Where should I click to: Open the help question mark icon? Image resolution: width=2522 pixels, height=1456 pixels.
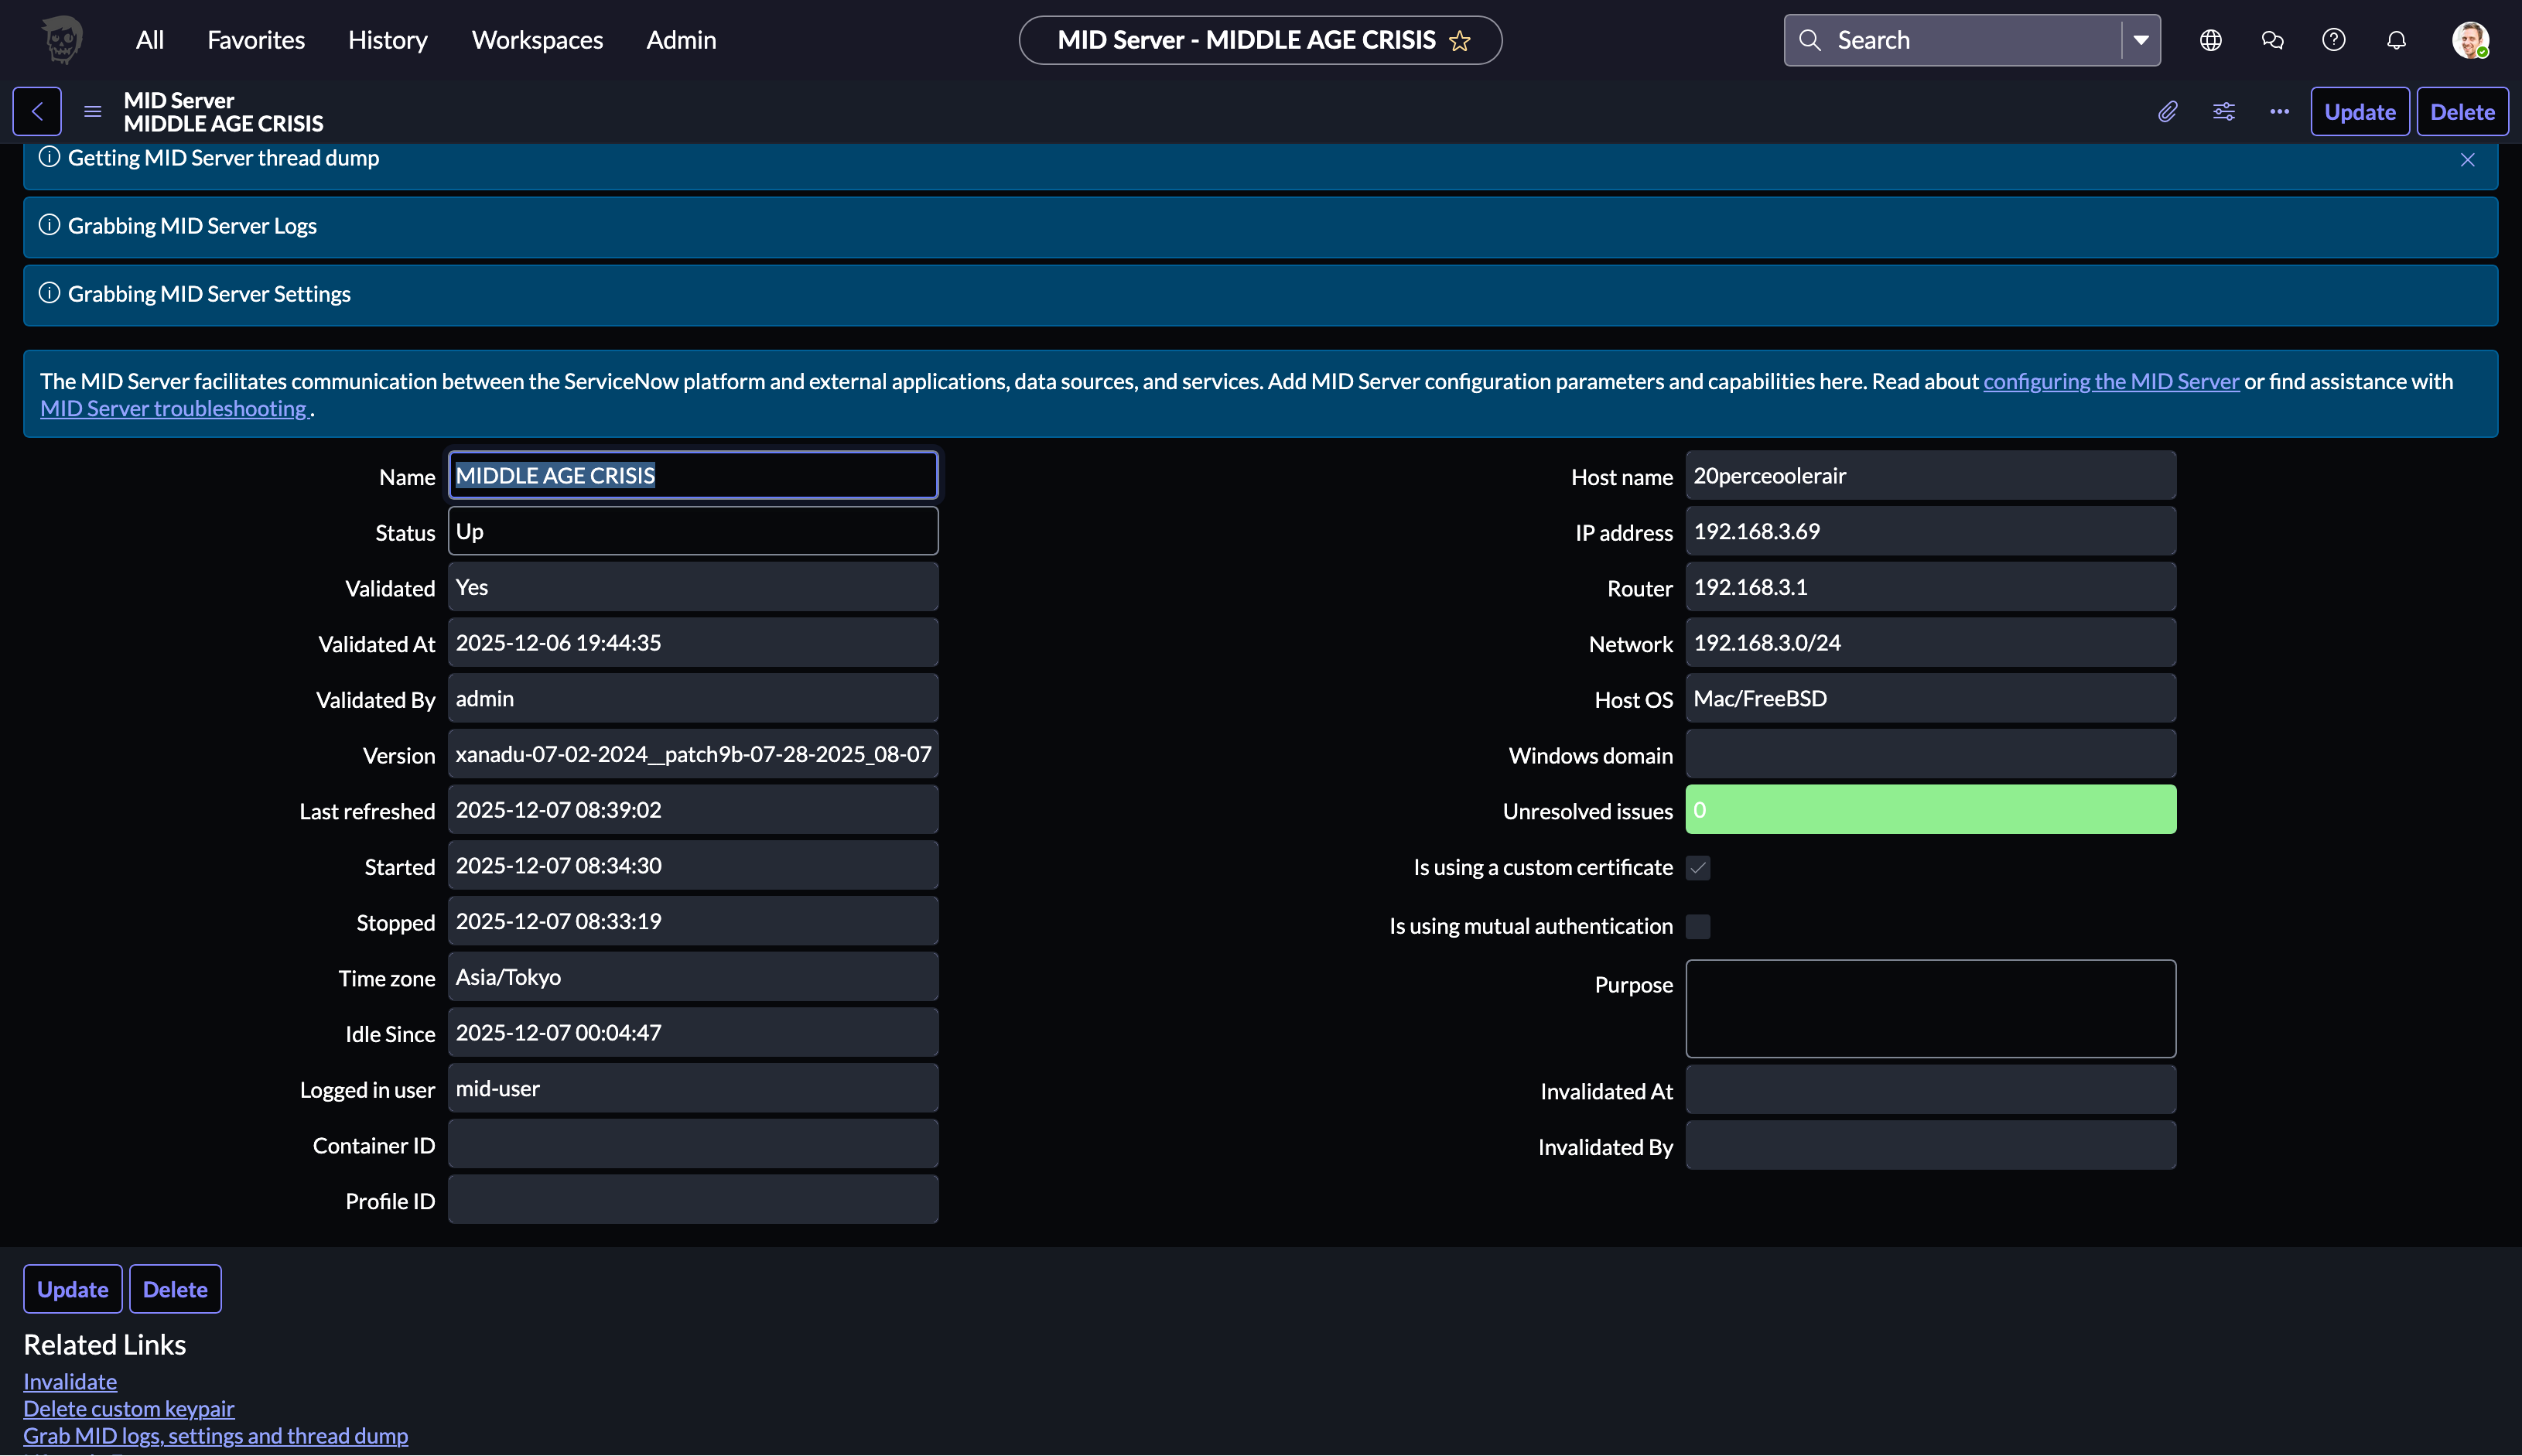coord(2334,40)
